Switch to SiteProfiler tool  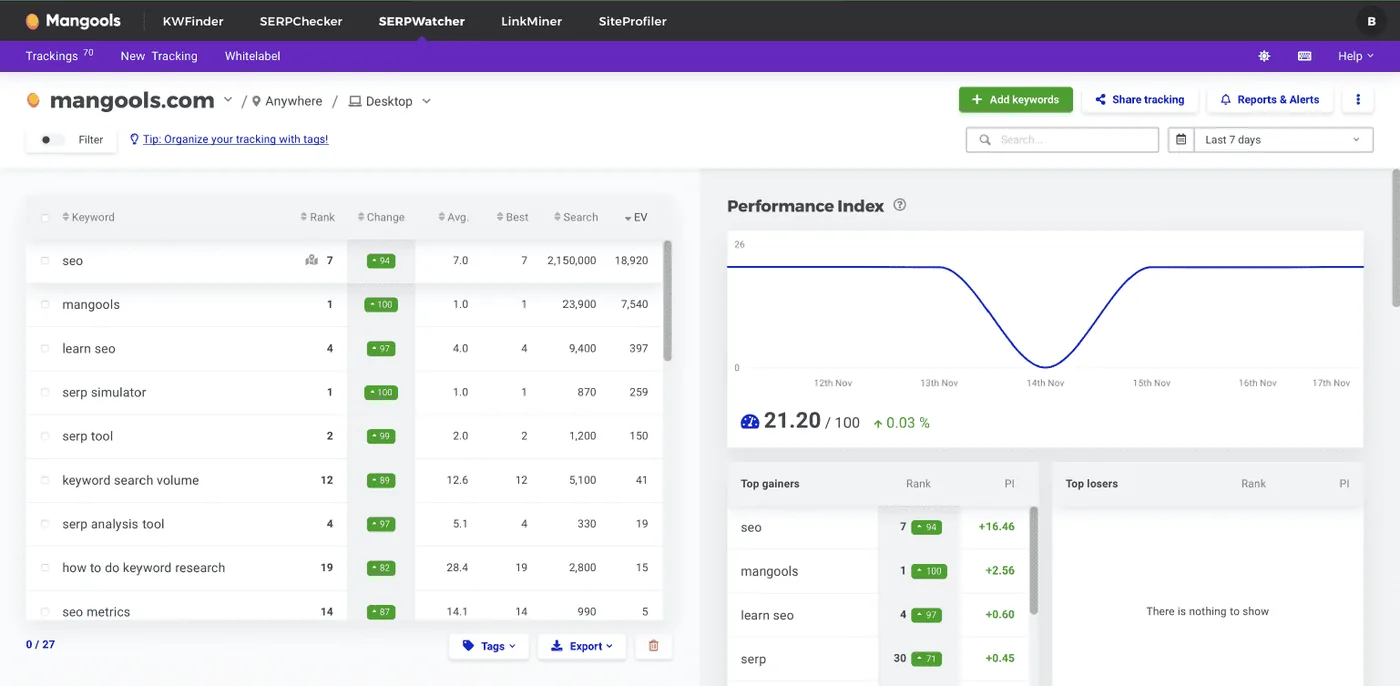click(632, 21)
